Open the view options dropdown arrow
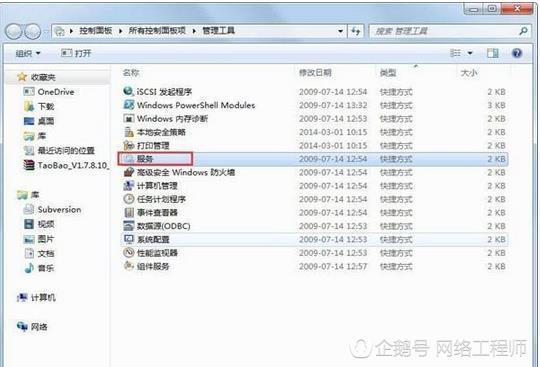This screenshot has width=540, height=367. [470, 53]
